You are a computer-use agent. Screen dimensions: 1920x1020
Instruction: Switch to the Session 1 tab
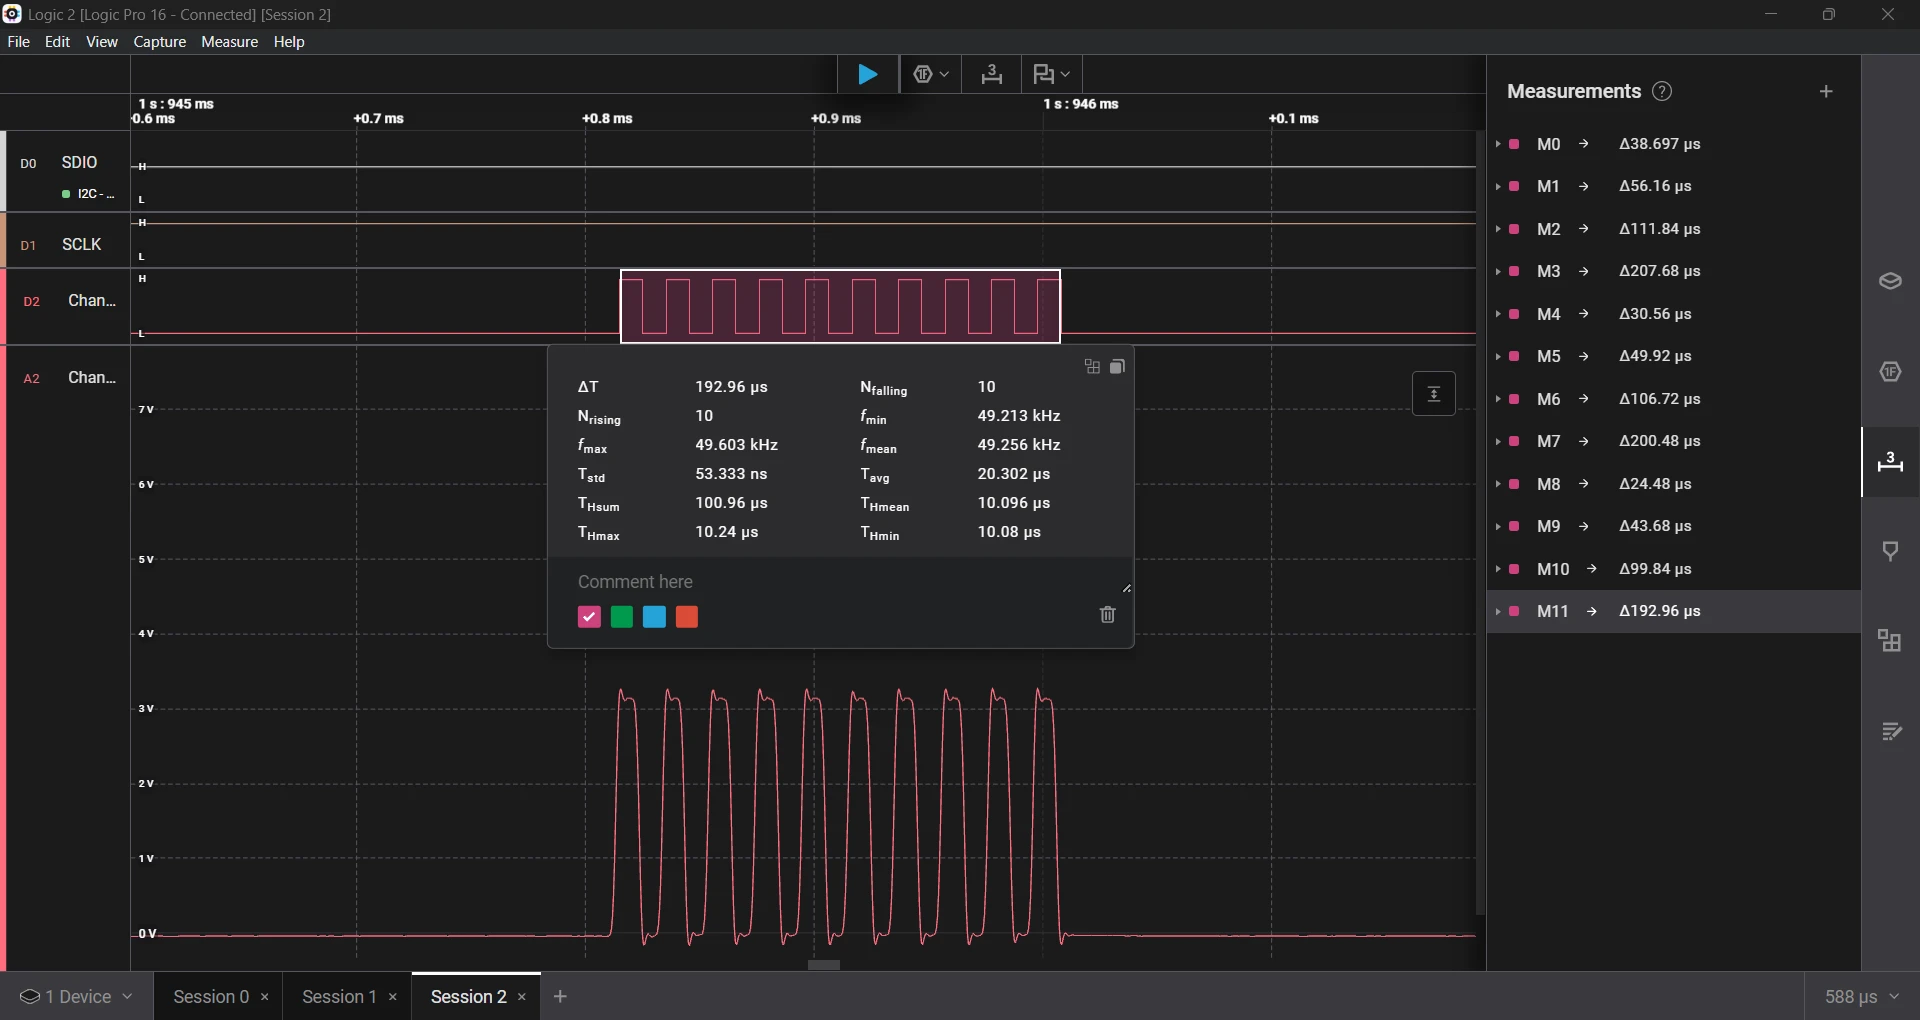click(x=339, y=997)
